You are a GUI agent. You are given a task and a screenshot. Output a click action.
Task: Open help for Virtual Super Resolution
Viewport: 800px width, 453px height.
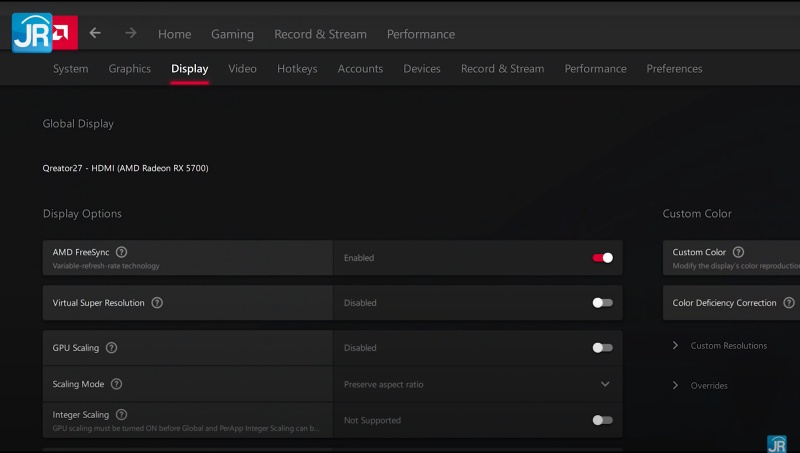click(x=157, y=303)
